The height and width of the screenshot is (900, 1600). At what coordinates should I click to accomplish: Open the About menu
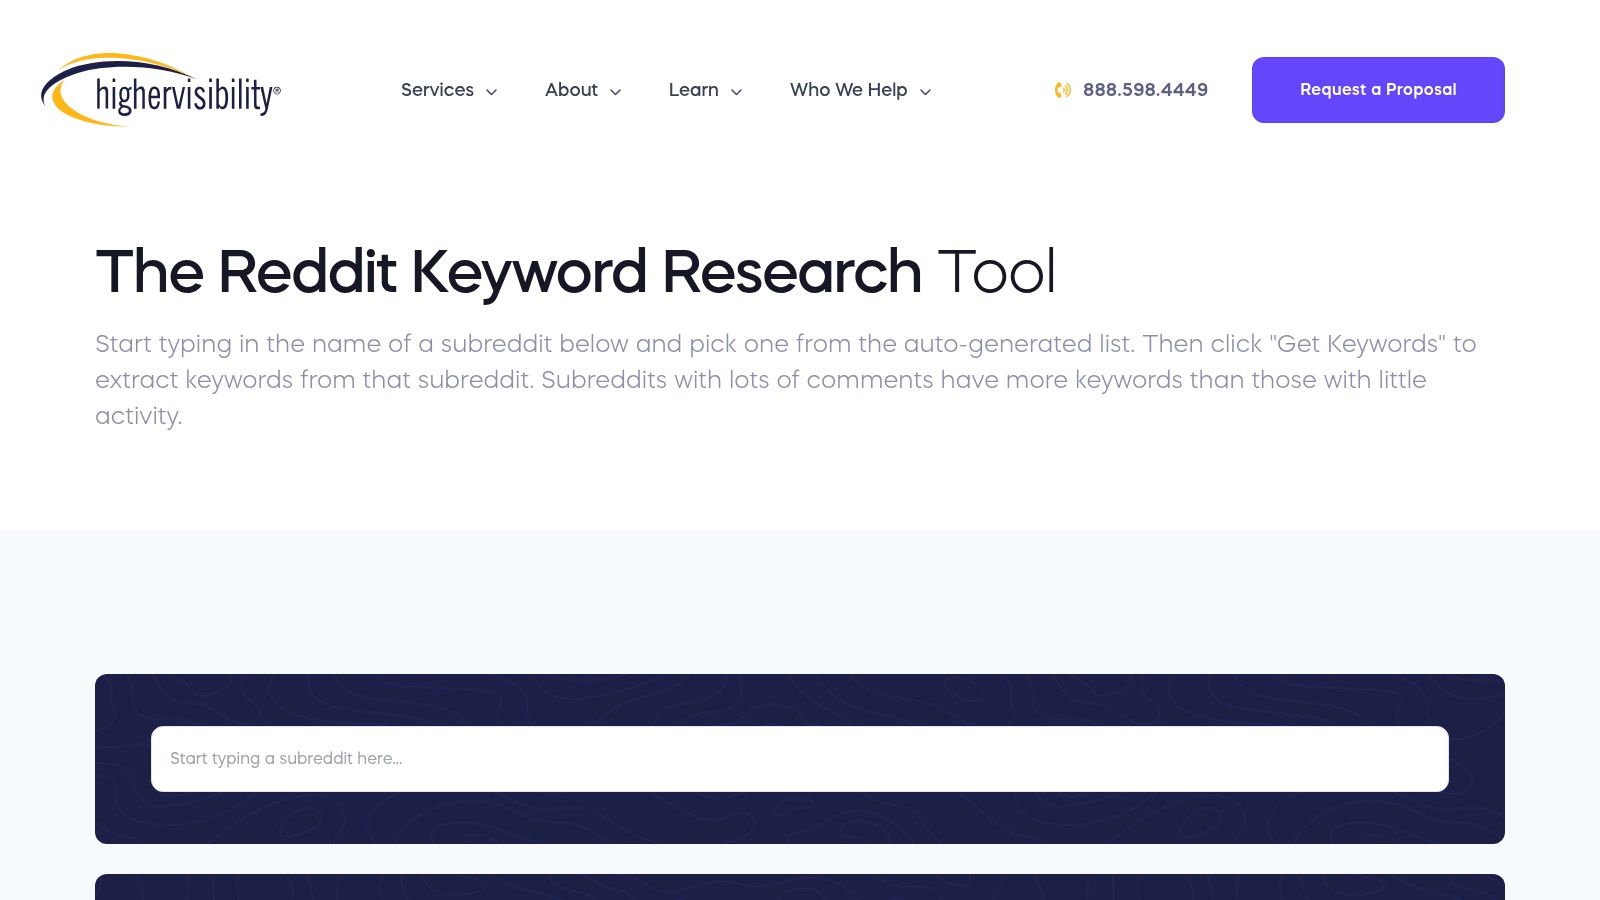point(571,90)
